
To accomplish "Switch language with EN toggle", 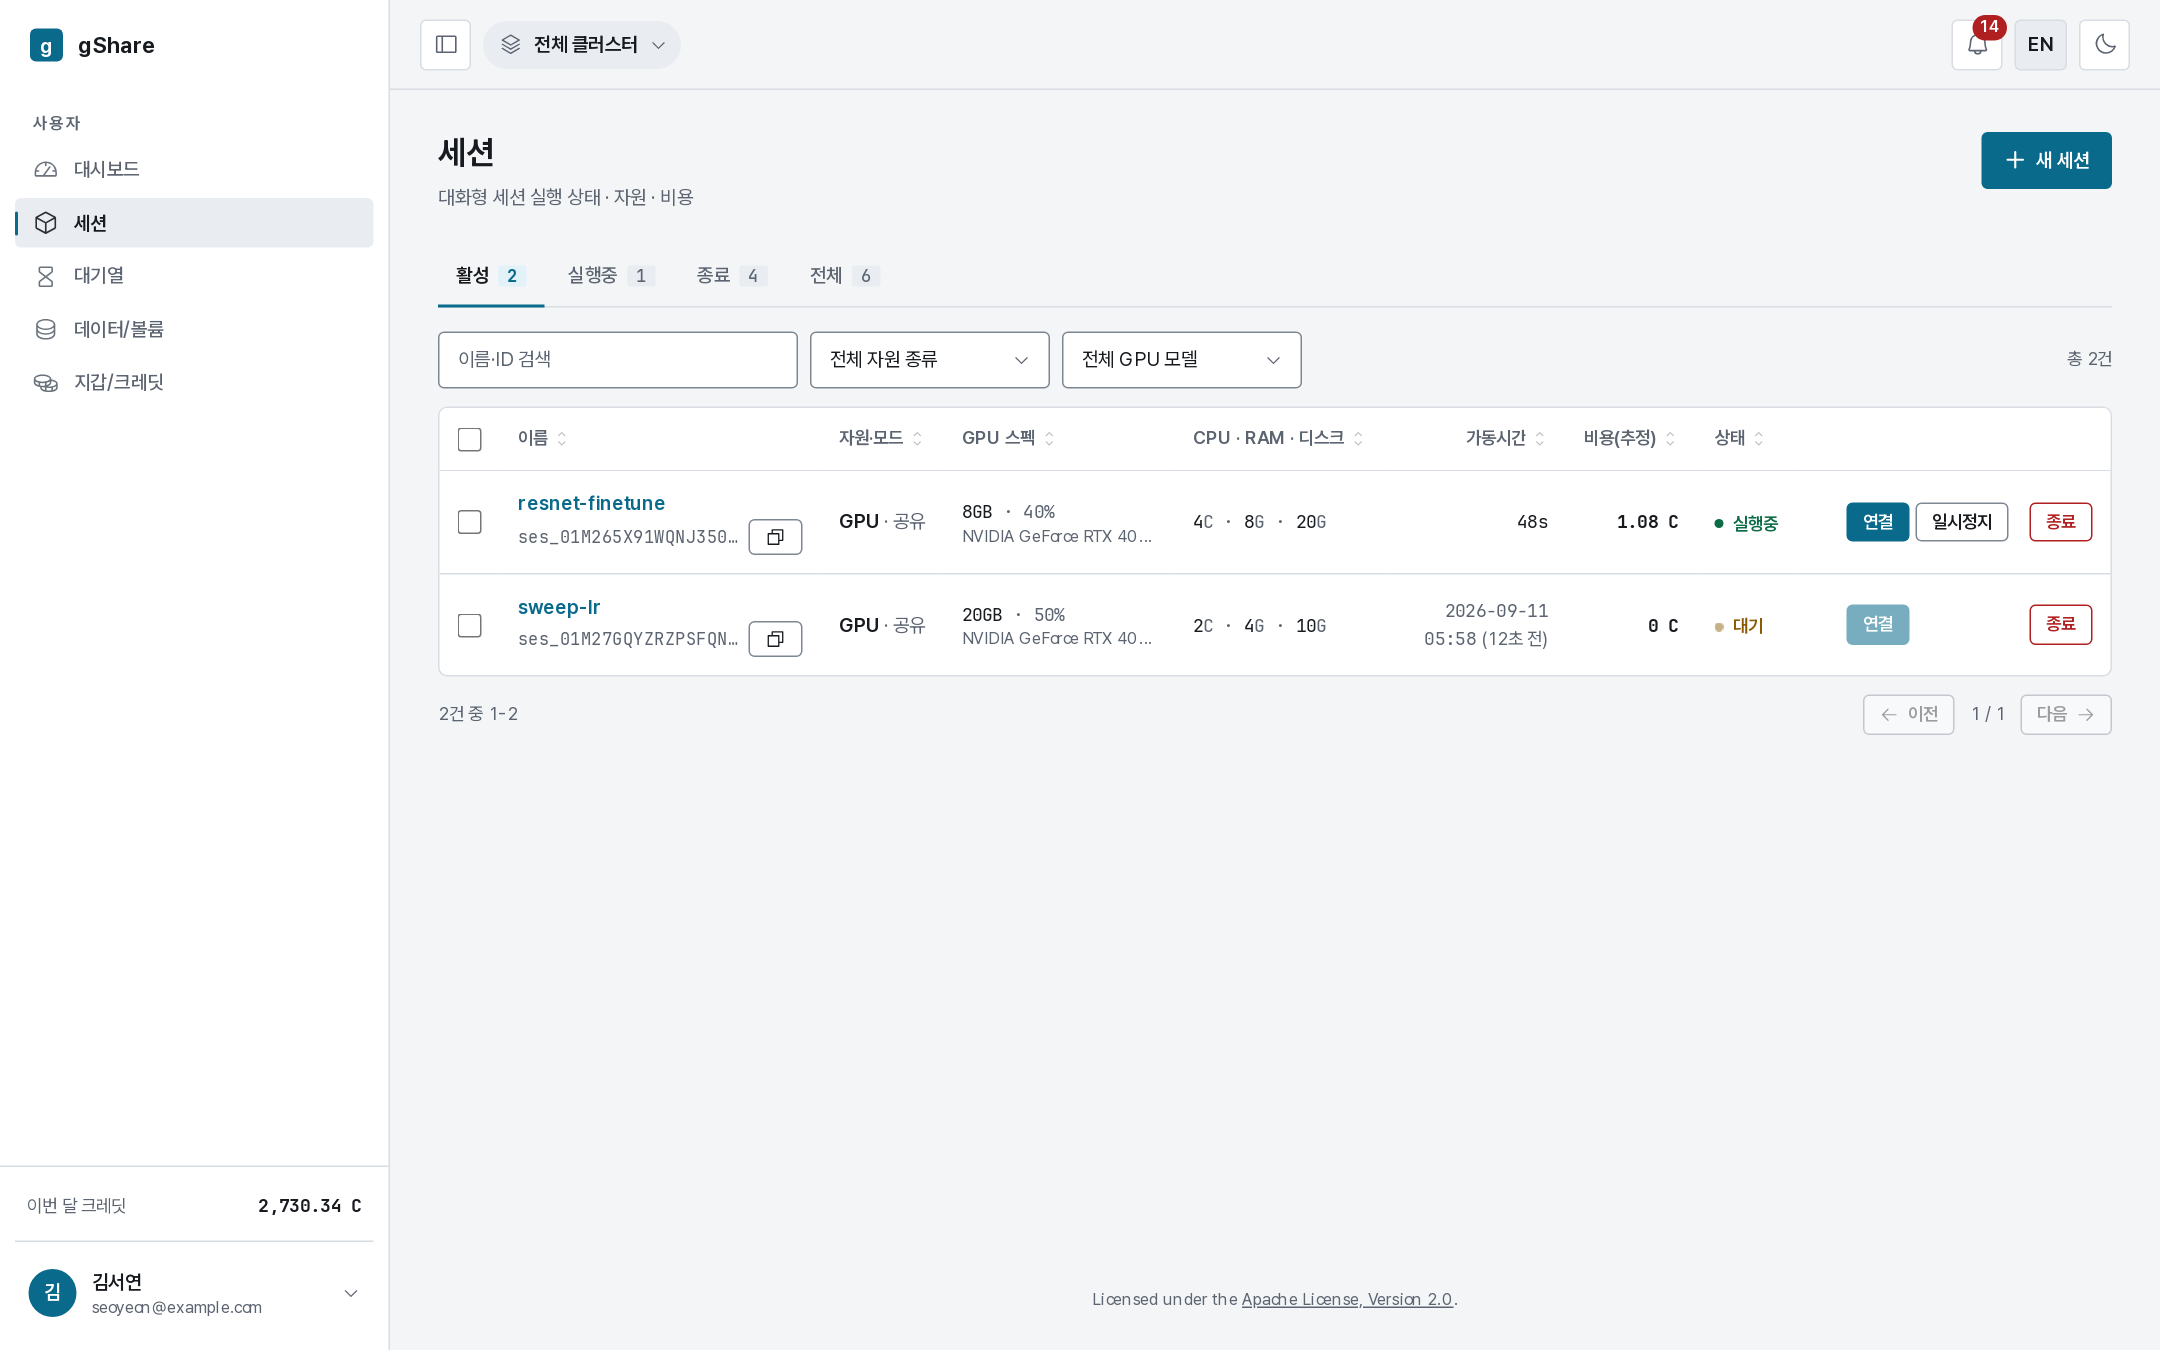I will (2040, 45).
